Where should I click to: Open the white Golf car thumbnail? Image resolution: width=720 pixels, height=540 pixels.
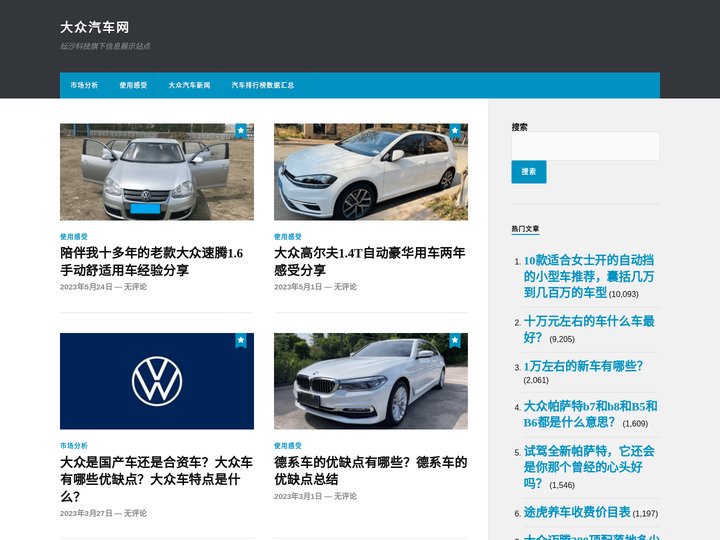coord(371,172)
